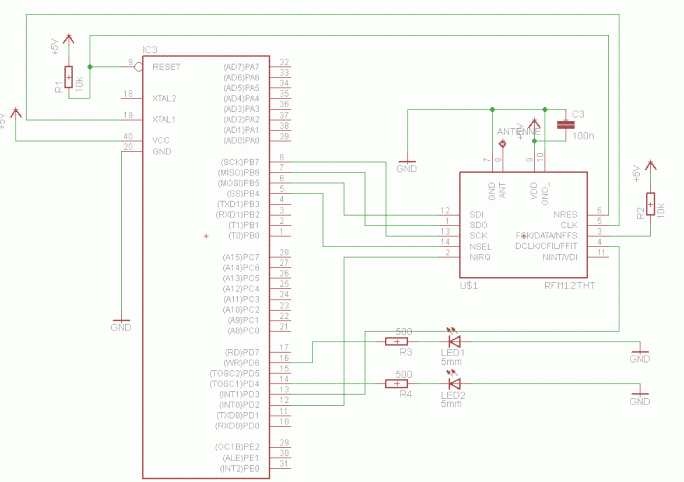Click the +5V supply arrow feeding VCC
The height and width of the screenshot is (482, 684).
tap(16, 113)
